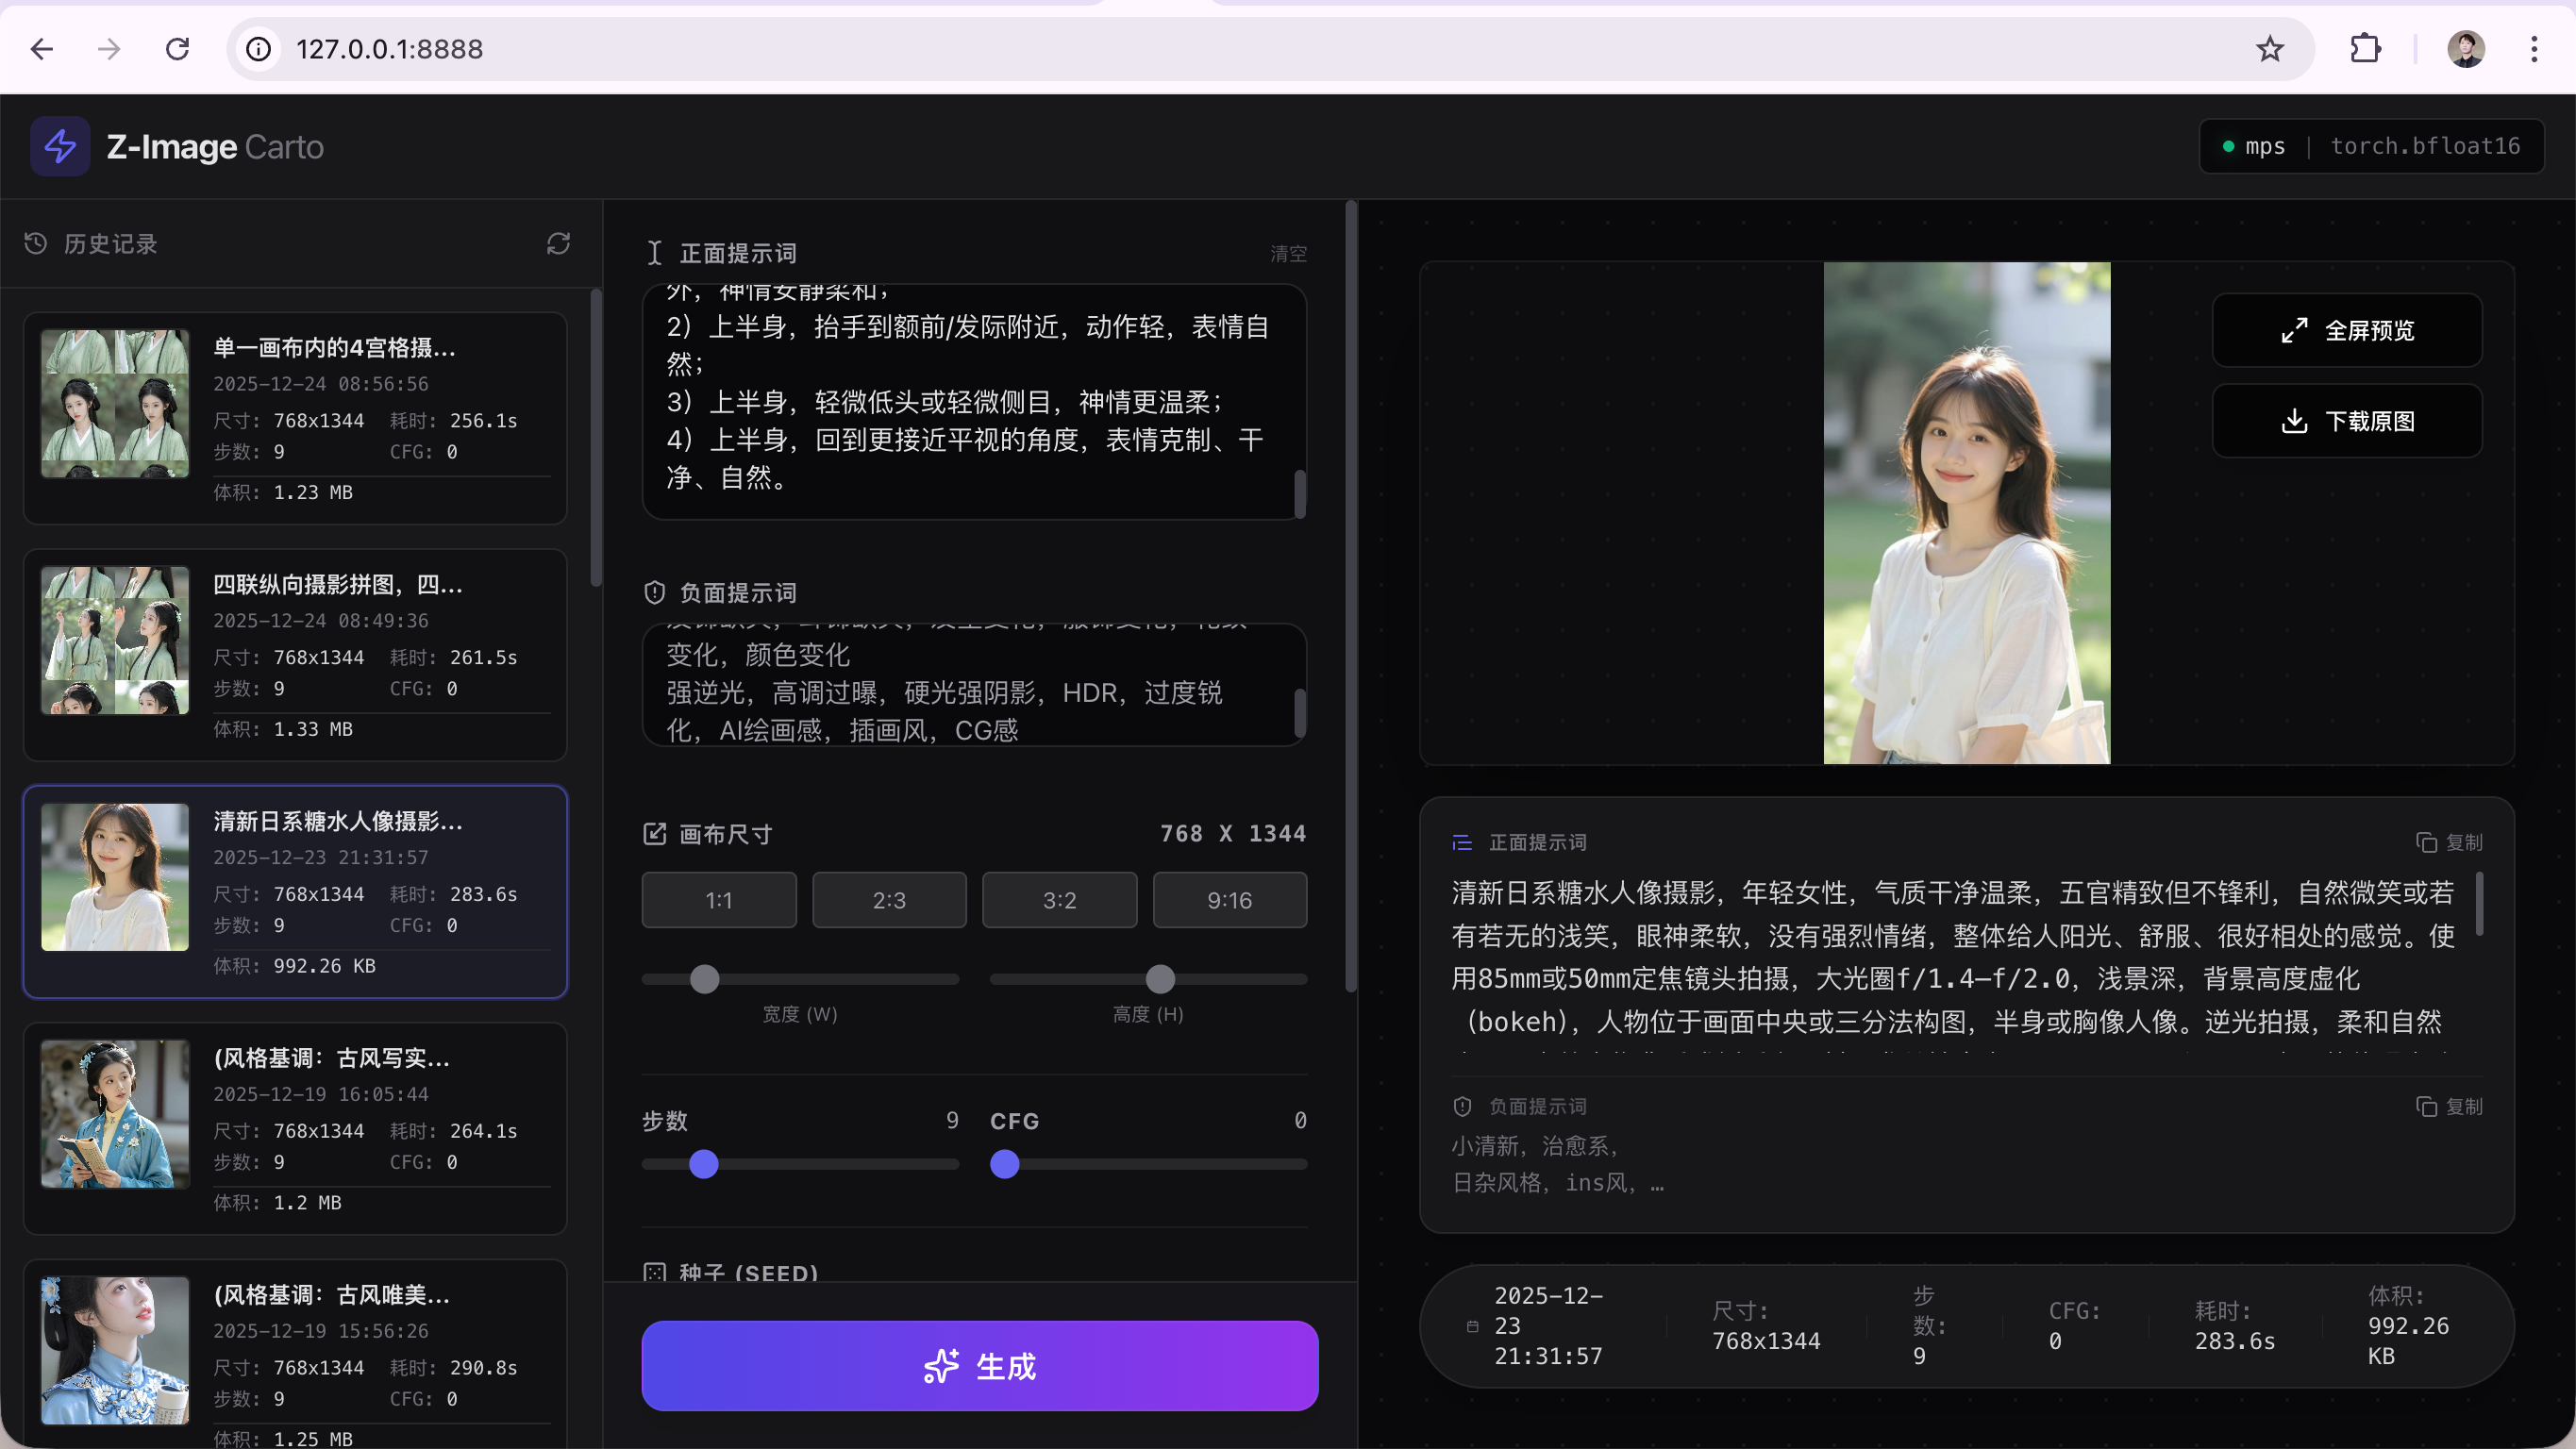The width and height of the screenshot is (2576, 1449).
Task: Download the image via 下载原图
Action: coord(2347,420)
